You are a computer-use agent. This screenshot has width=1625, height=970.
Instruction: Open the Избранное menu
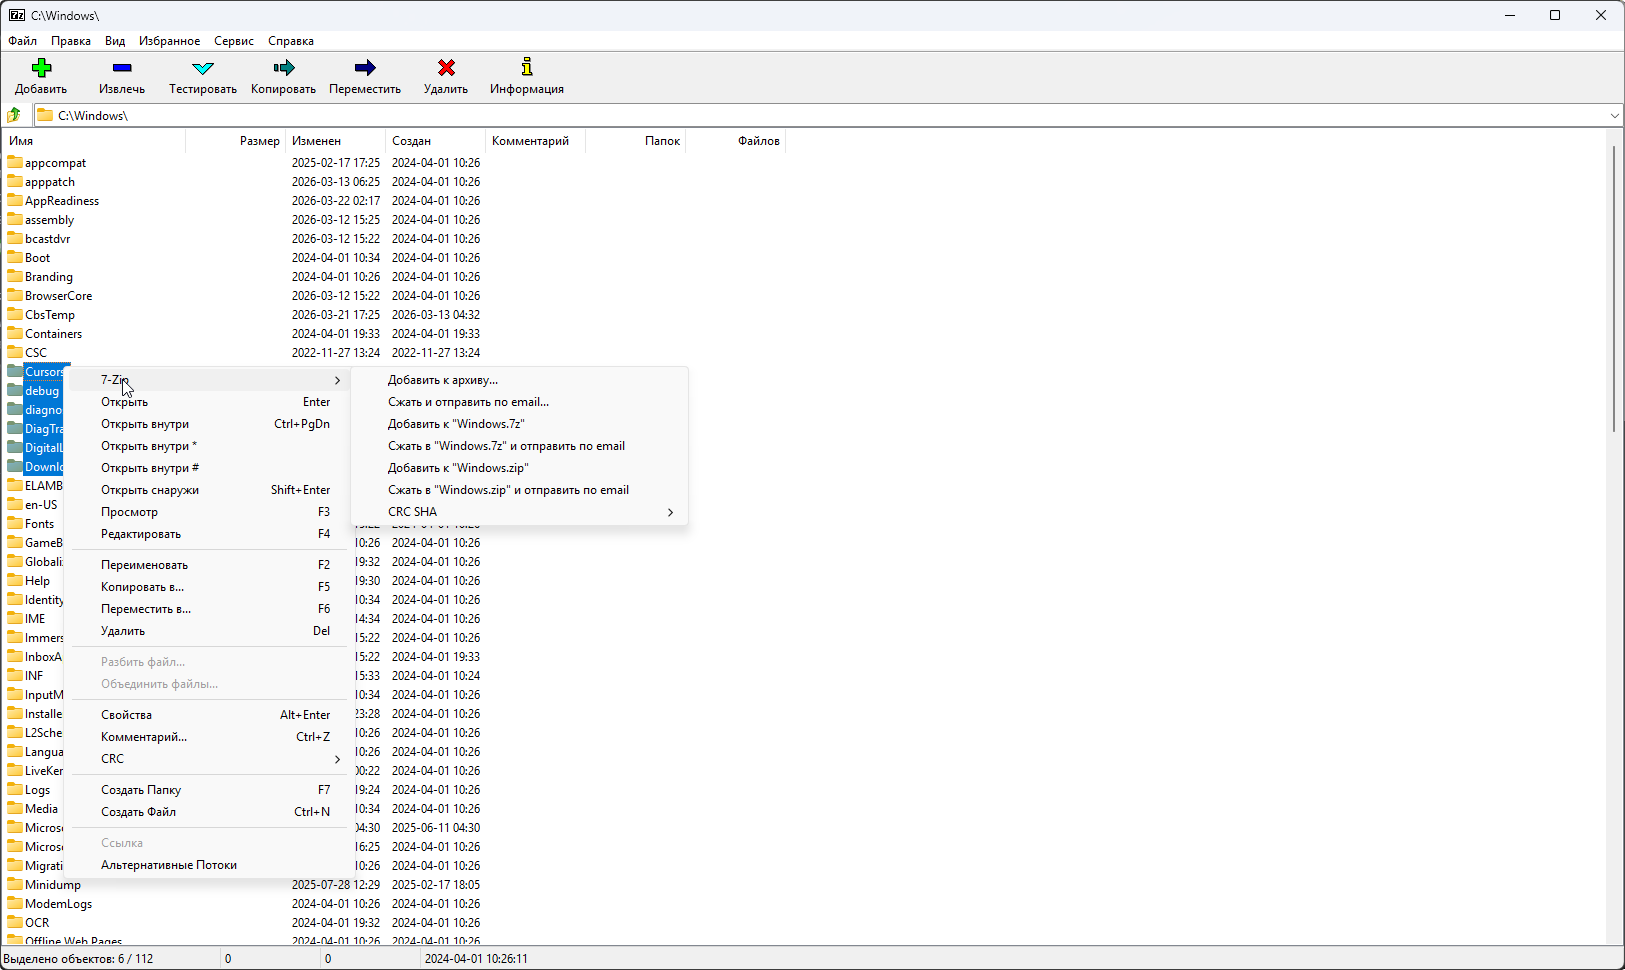point(169,41)
